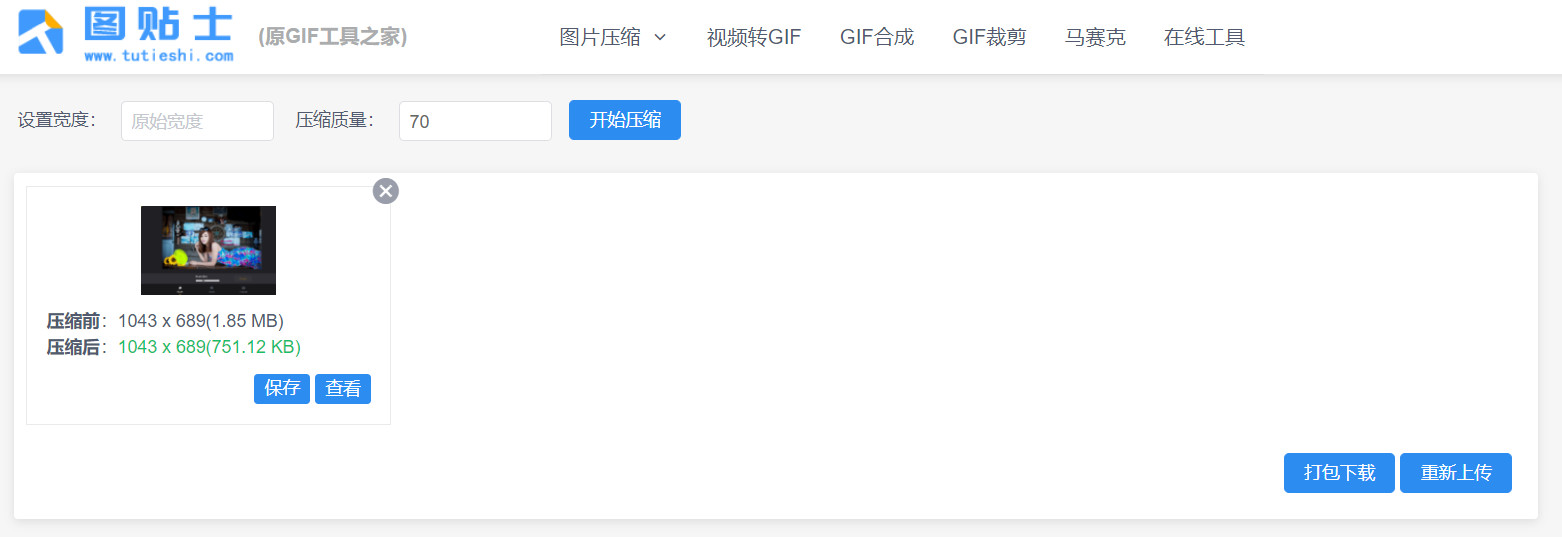The image size is (1562, 537).
Task: Click 重新上传 to upload again
Action: tap(1455, 473)
